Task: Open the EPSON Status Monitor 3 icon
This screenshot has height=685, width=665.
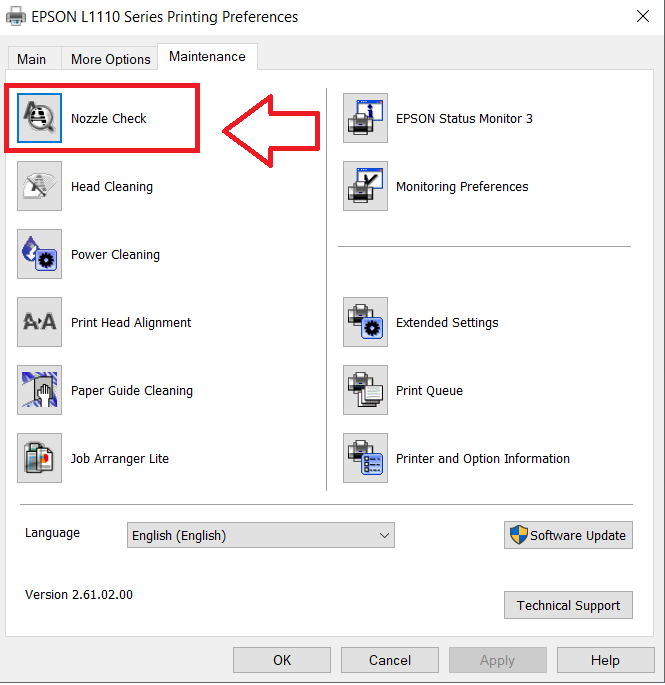Action: click(365, 119)
